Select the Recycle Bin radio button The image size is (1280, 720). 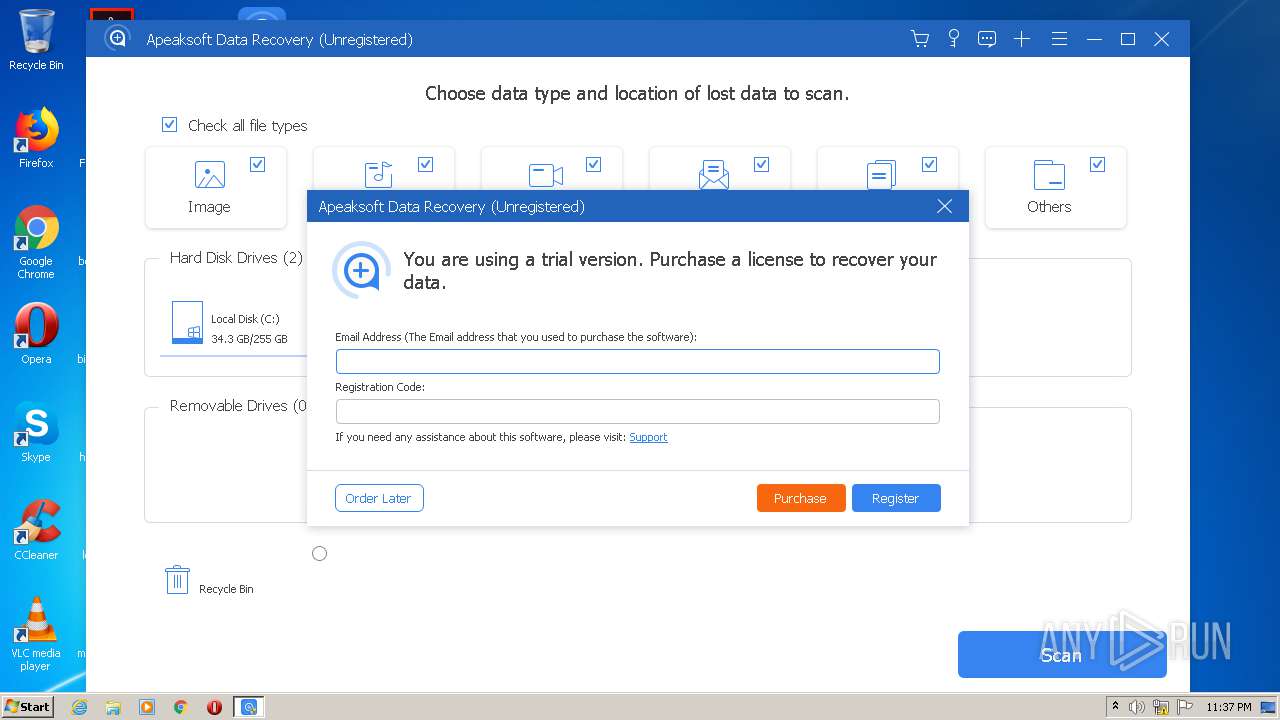319,553
